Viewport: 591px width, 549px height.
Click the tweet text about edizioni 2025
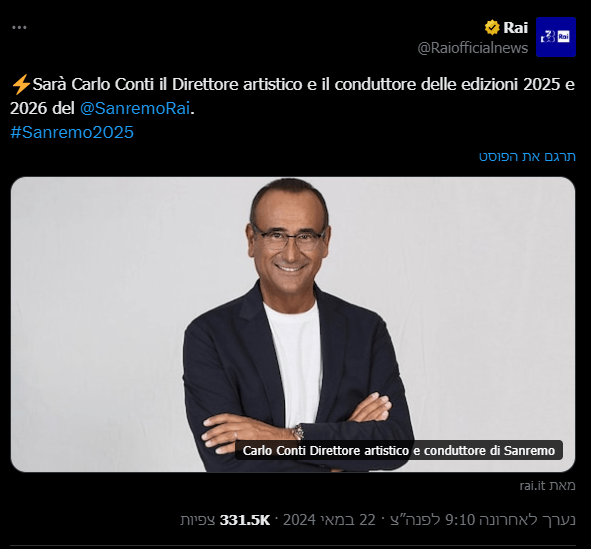click(x=292, y=96)
